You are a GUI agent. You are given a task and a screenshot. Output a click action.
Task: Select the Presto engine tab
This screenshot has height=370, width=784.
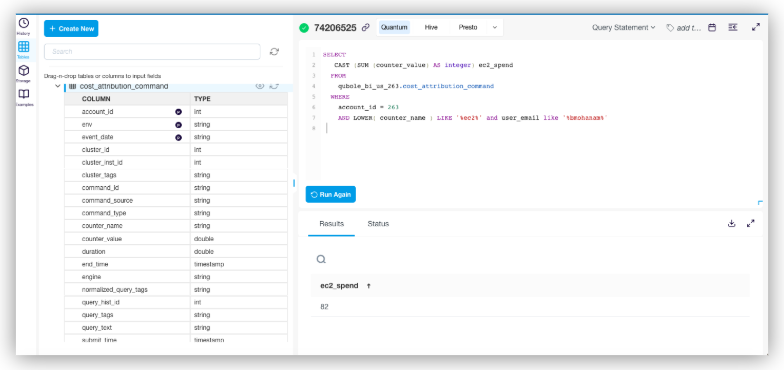coord(468,28)
